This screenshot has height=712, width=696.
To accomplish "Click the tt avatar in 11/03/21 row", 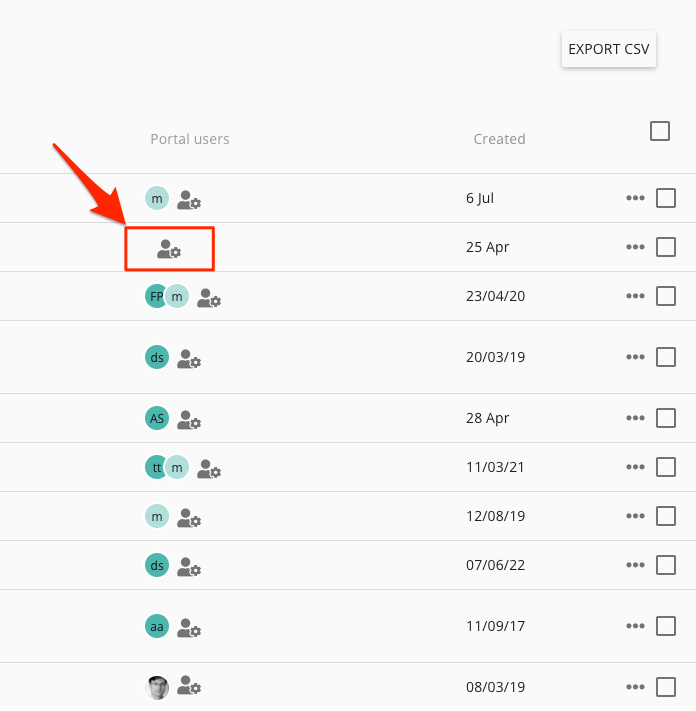I will click(155, 467).
